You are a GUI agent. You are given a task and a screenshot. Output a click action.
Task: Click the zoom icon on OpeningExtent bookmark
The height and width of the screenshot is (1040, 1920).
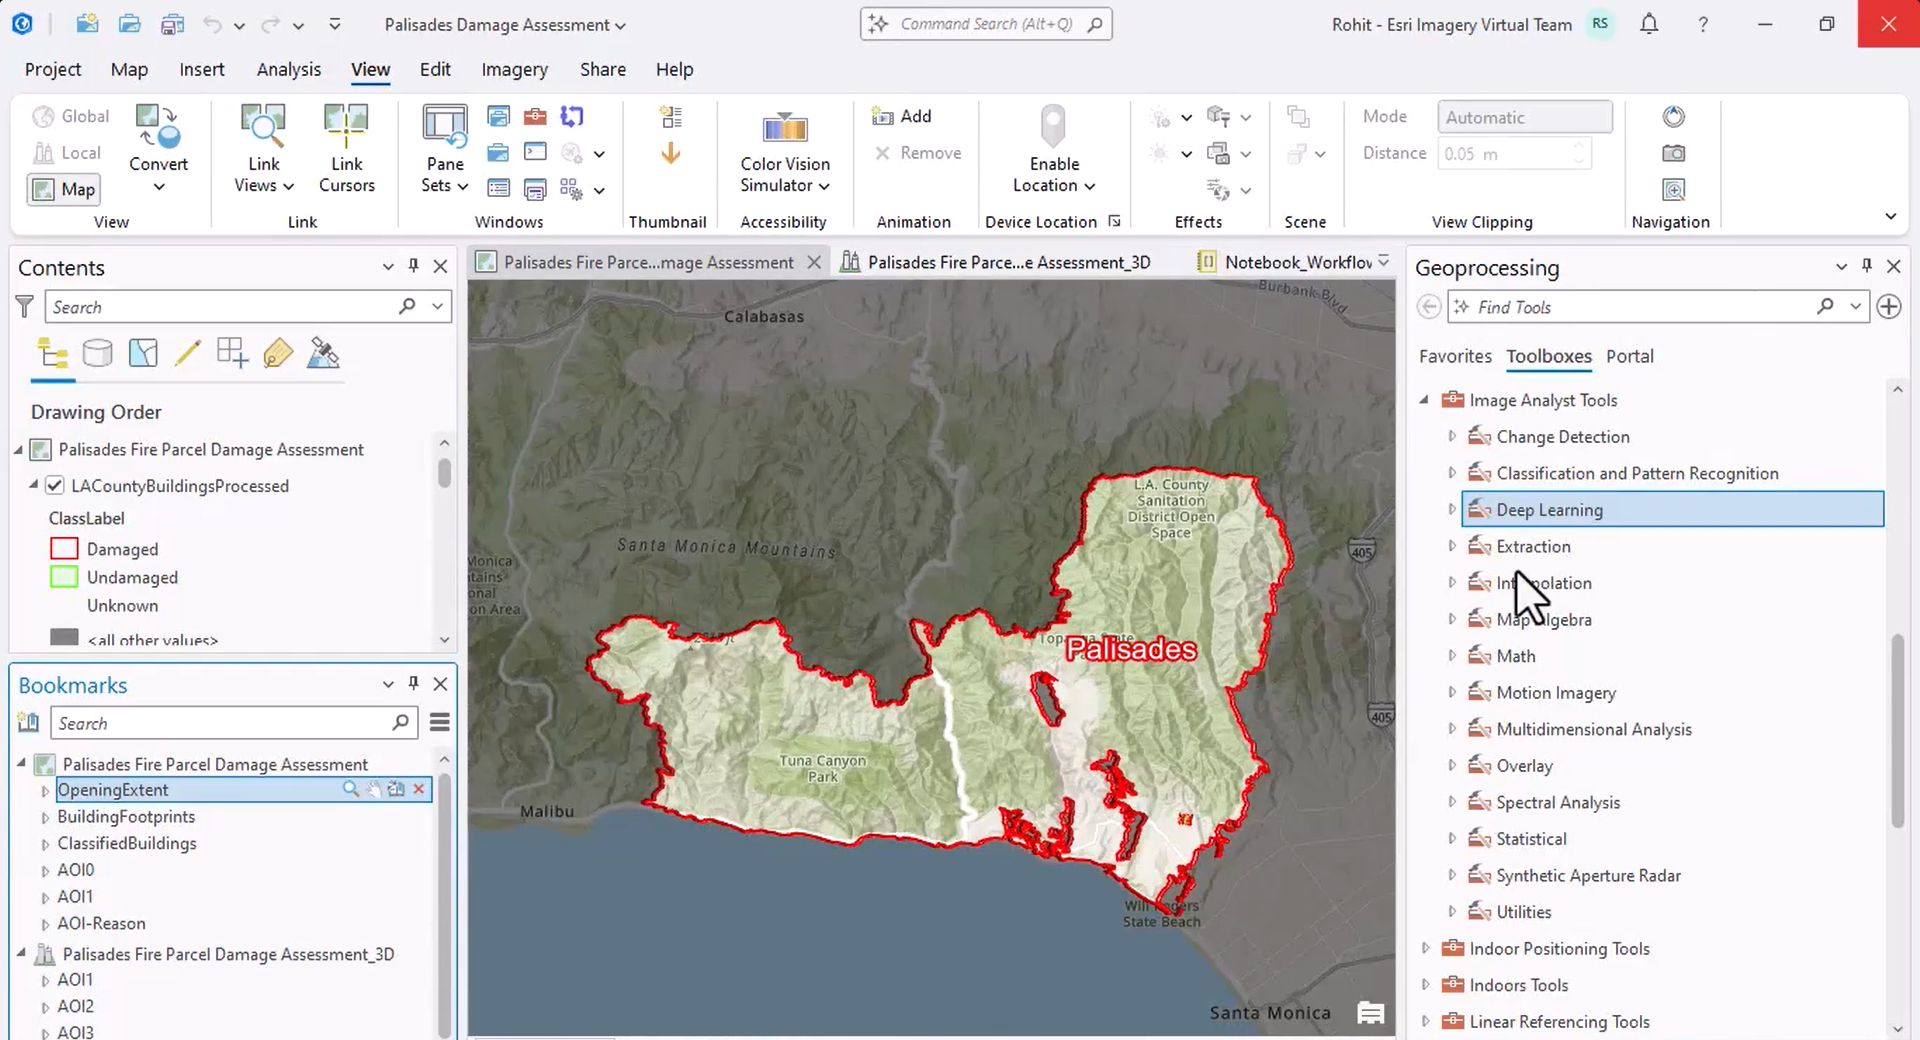click(x=351, y=789)
